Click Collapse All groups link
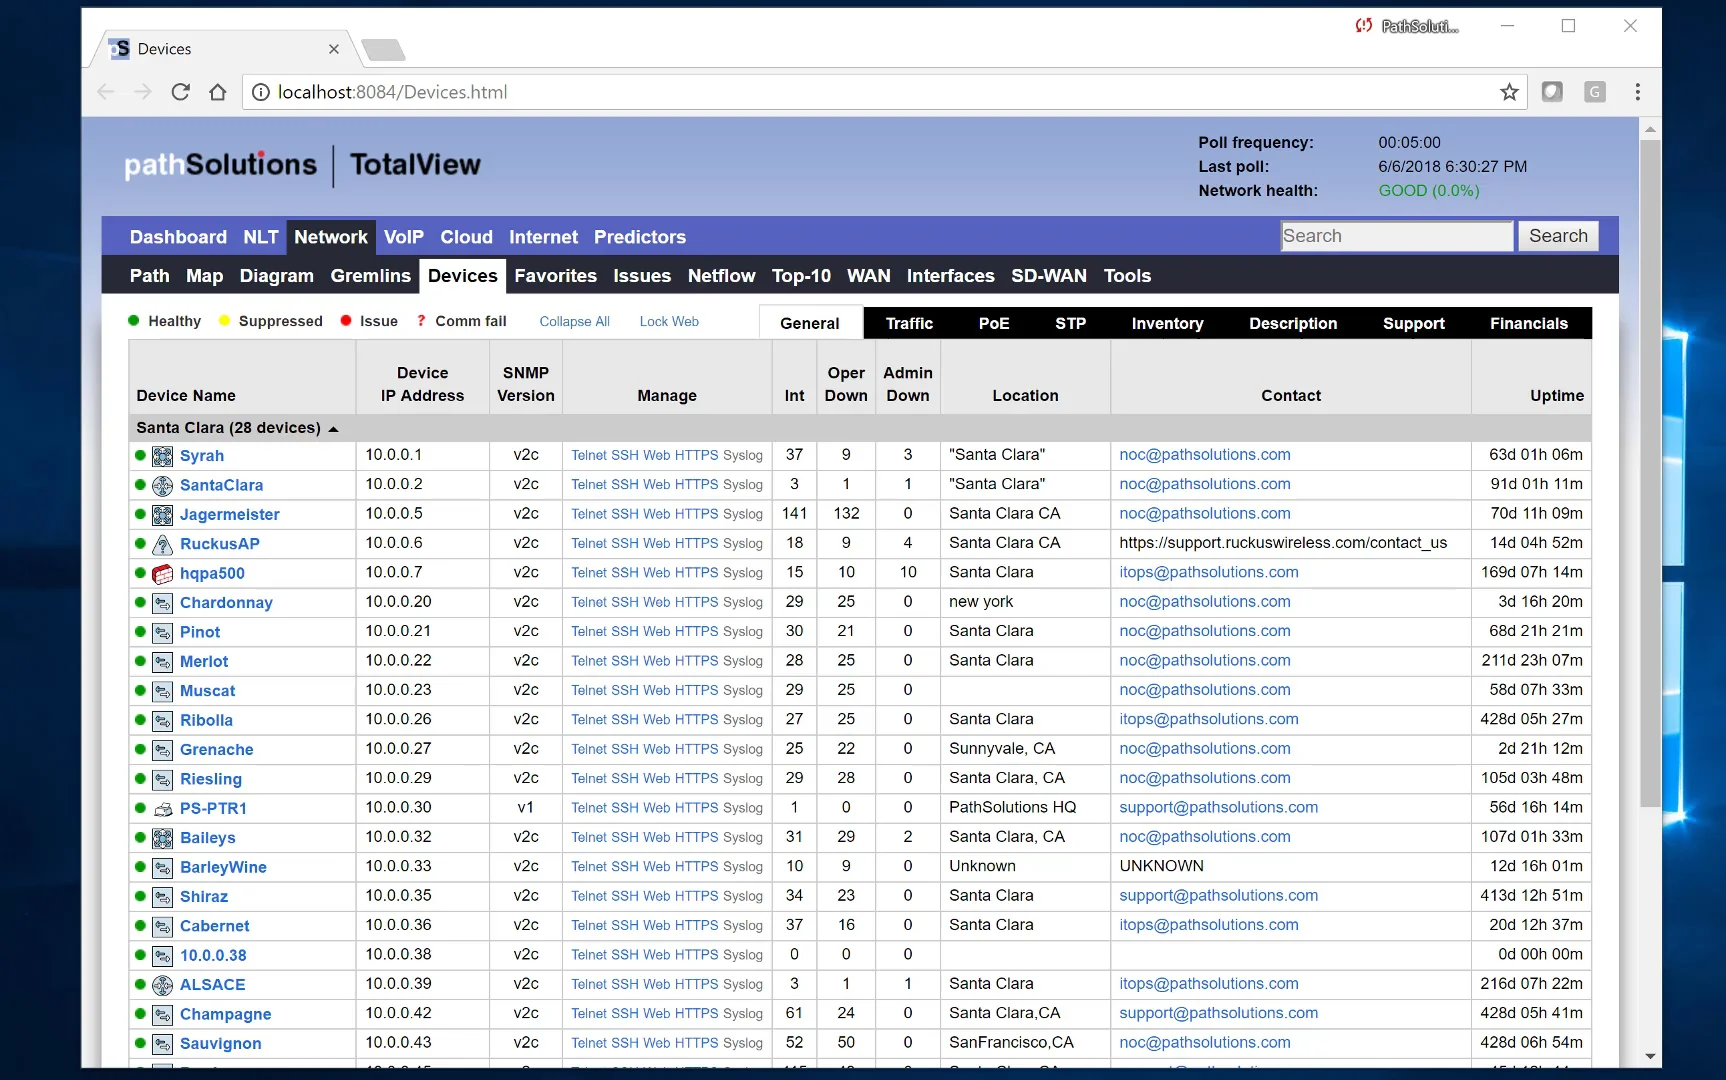 click(x=574, y=322)
